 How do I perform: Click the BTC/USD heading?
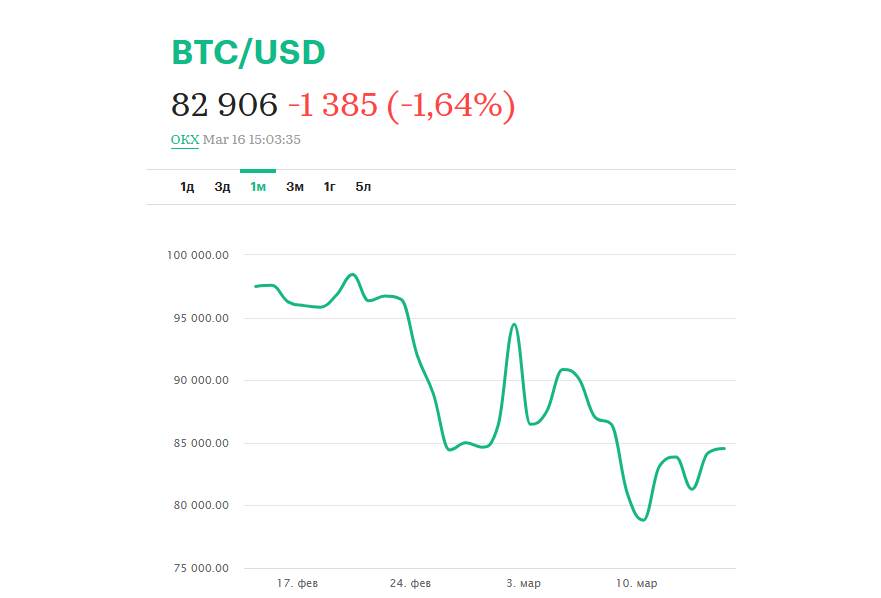pyautogui.click(x=248, y=53)
